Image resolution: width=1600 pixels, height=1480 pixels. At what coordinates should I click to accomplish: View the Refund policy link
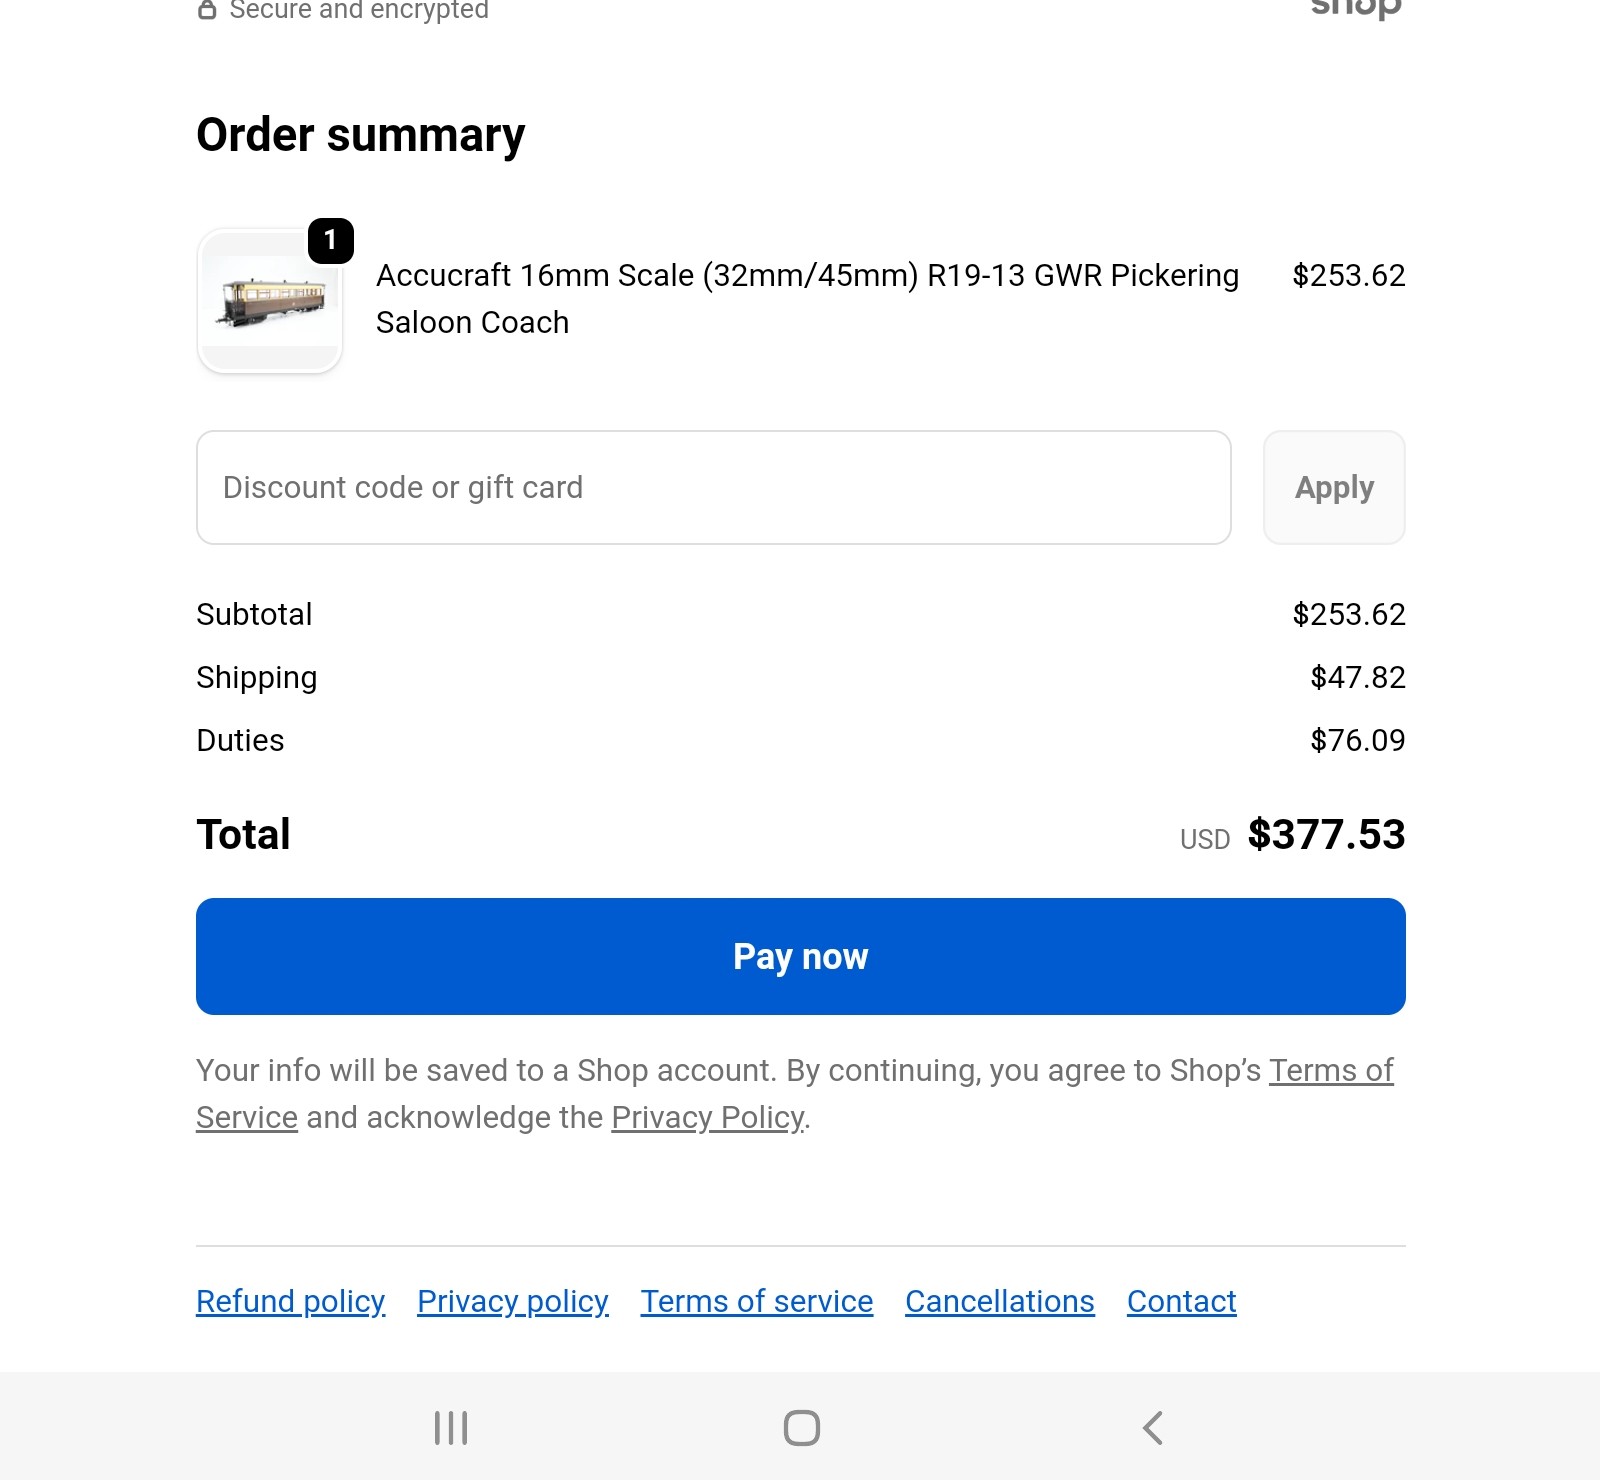290,1301
